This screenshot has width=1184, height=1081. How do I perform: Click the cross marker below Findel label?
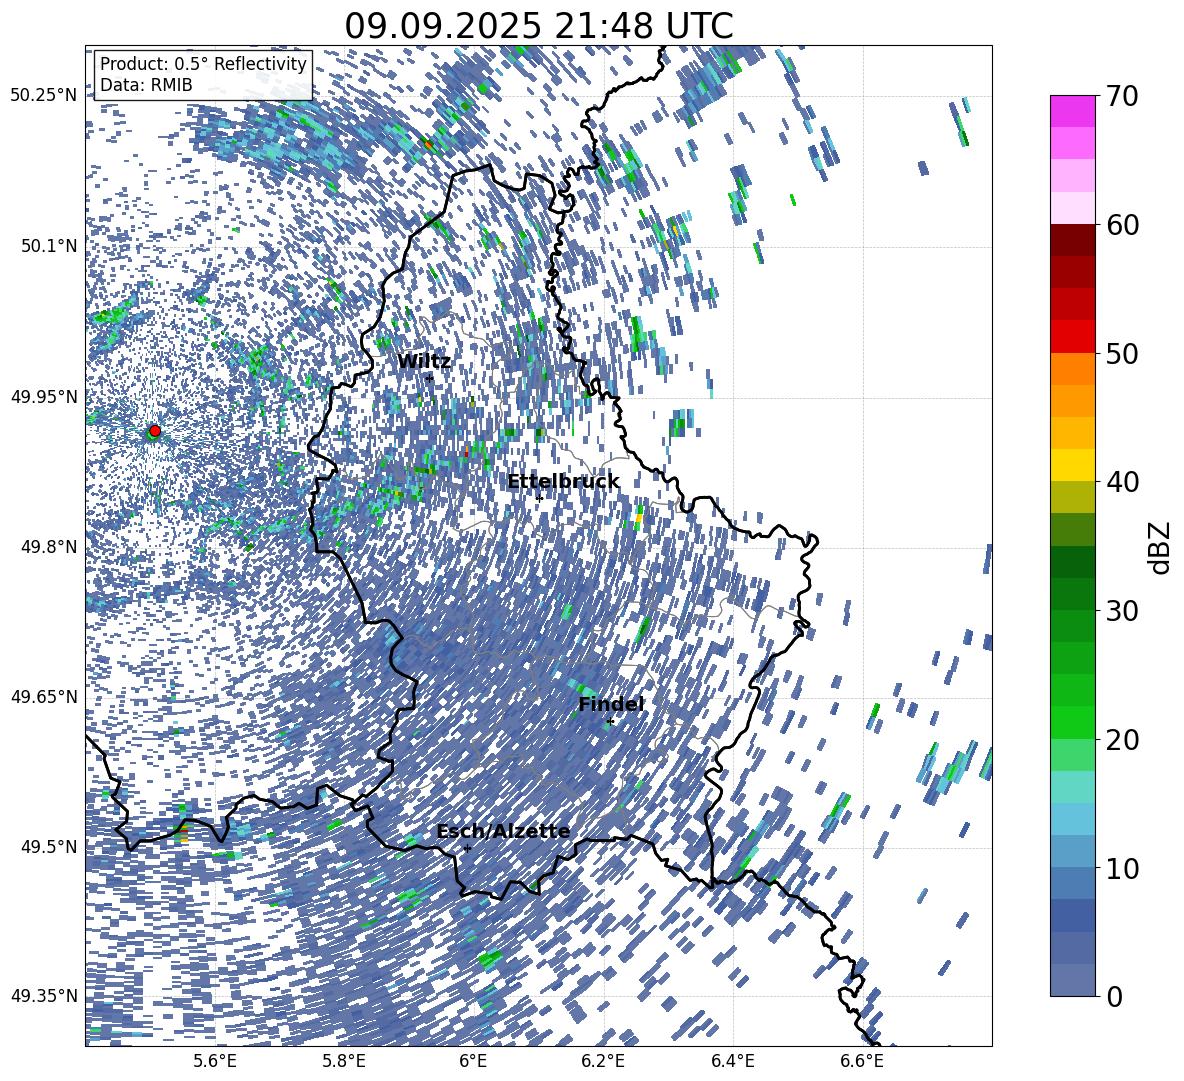[x=610, y=722]
